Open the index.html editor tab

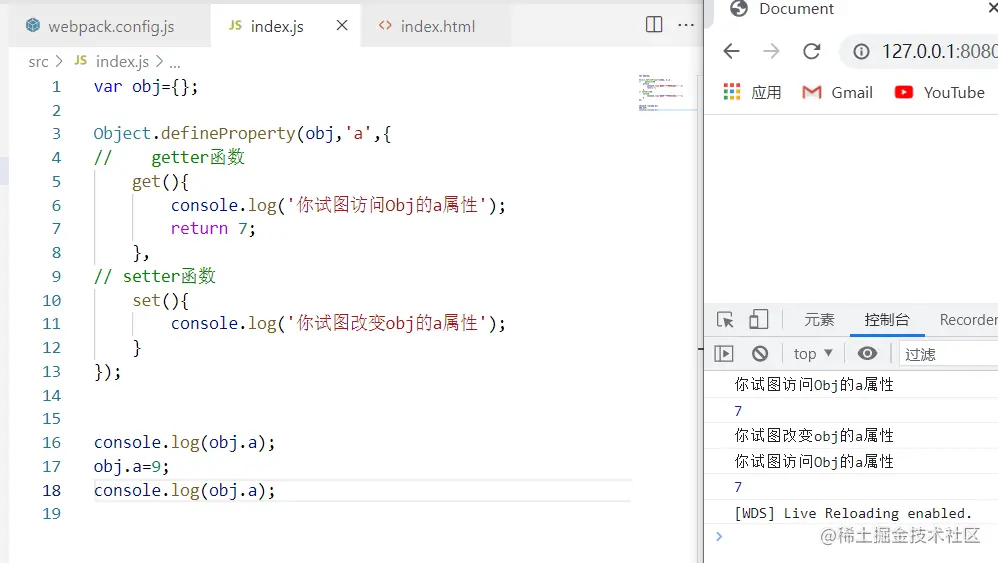pos(437,26)
